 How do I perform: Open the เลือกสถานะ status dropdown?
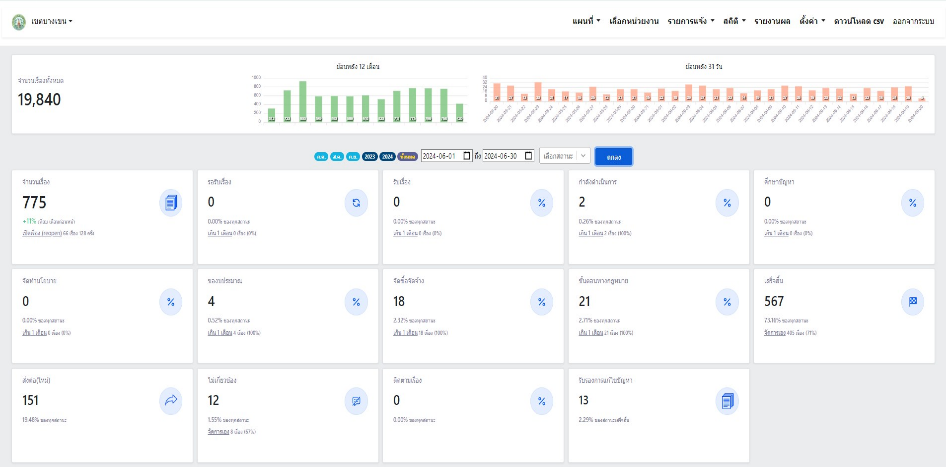click(x=564, y=156)
